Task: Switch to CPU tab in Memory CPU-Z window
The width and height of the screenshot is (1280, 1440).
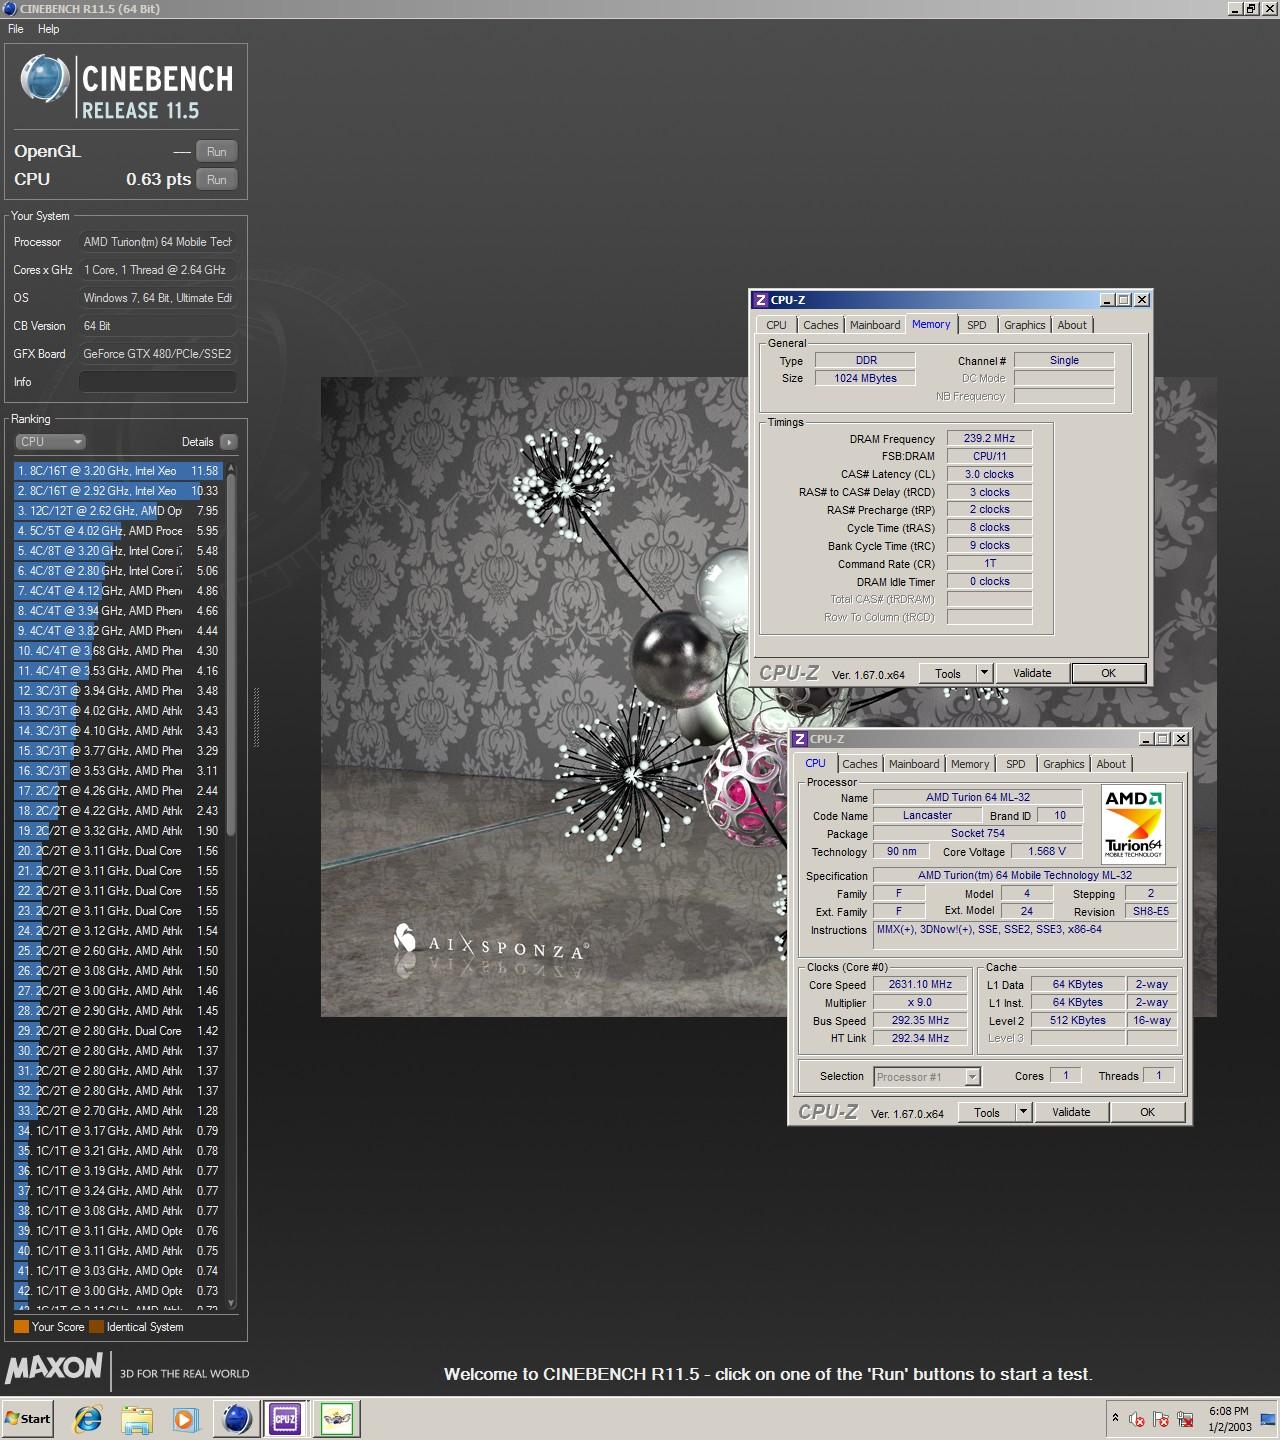Action: tap(776, 325)
